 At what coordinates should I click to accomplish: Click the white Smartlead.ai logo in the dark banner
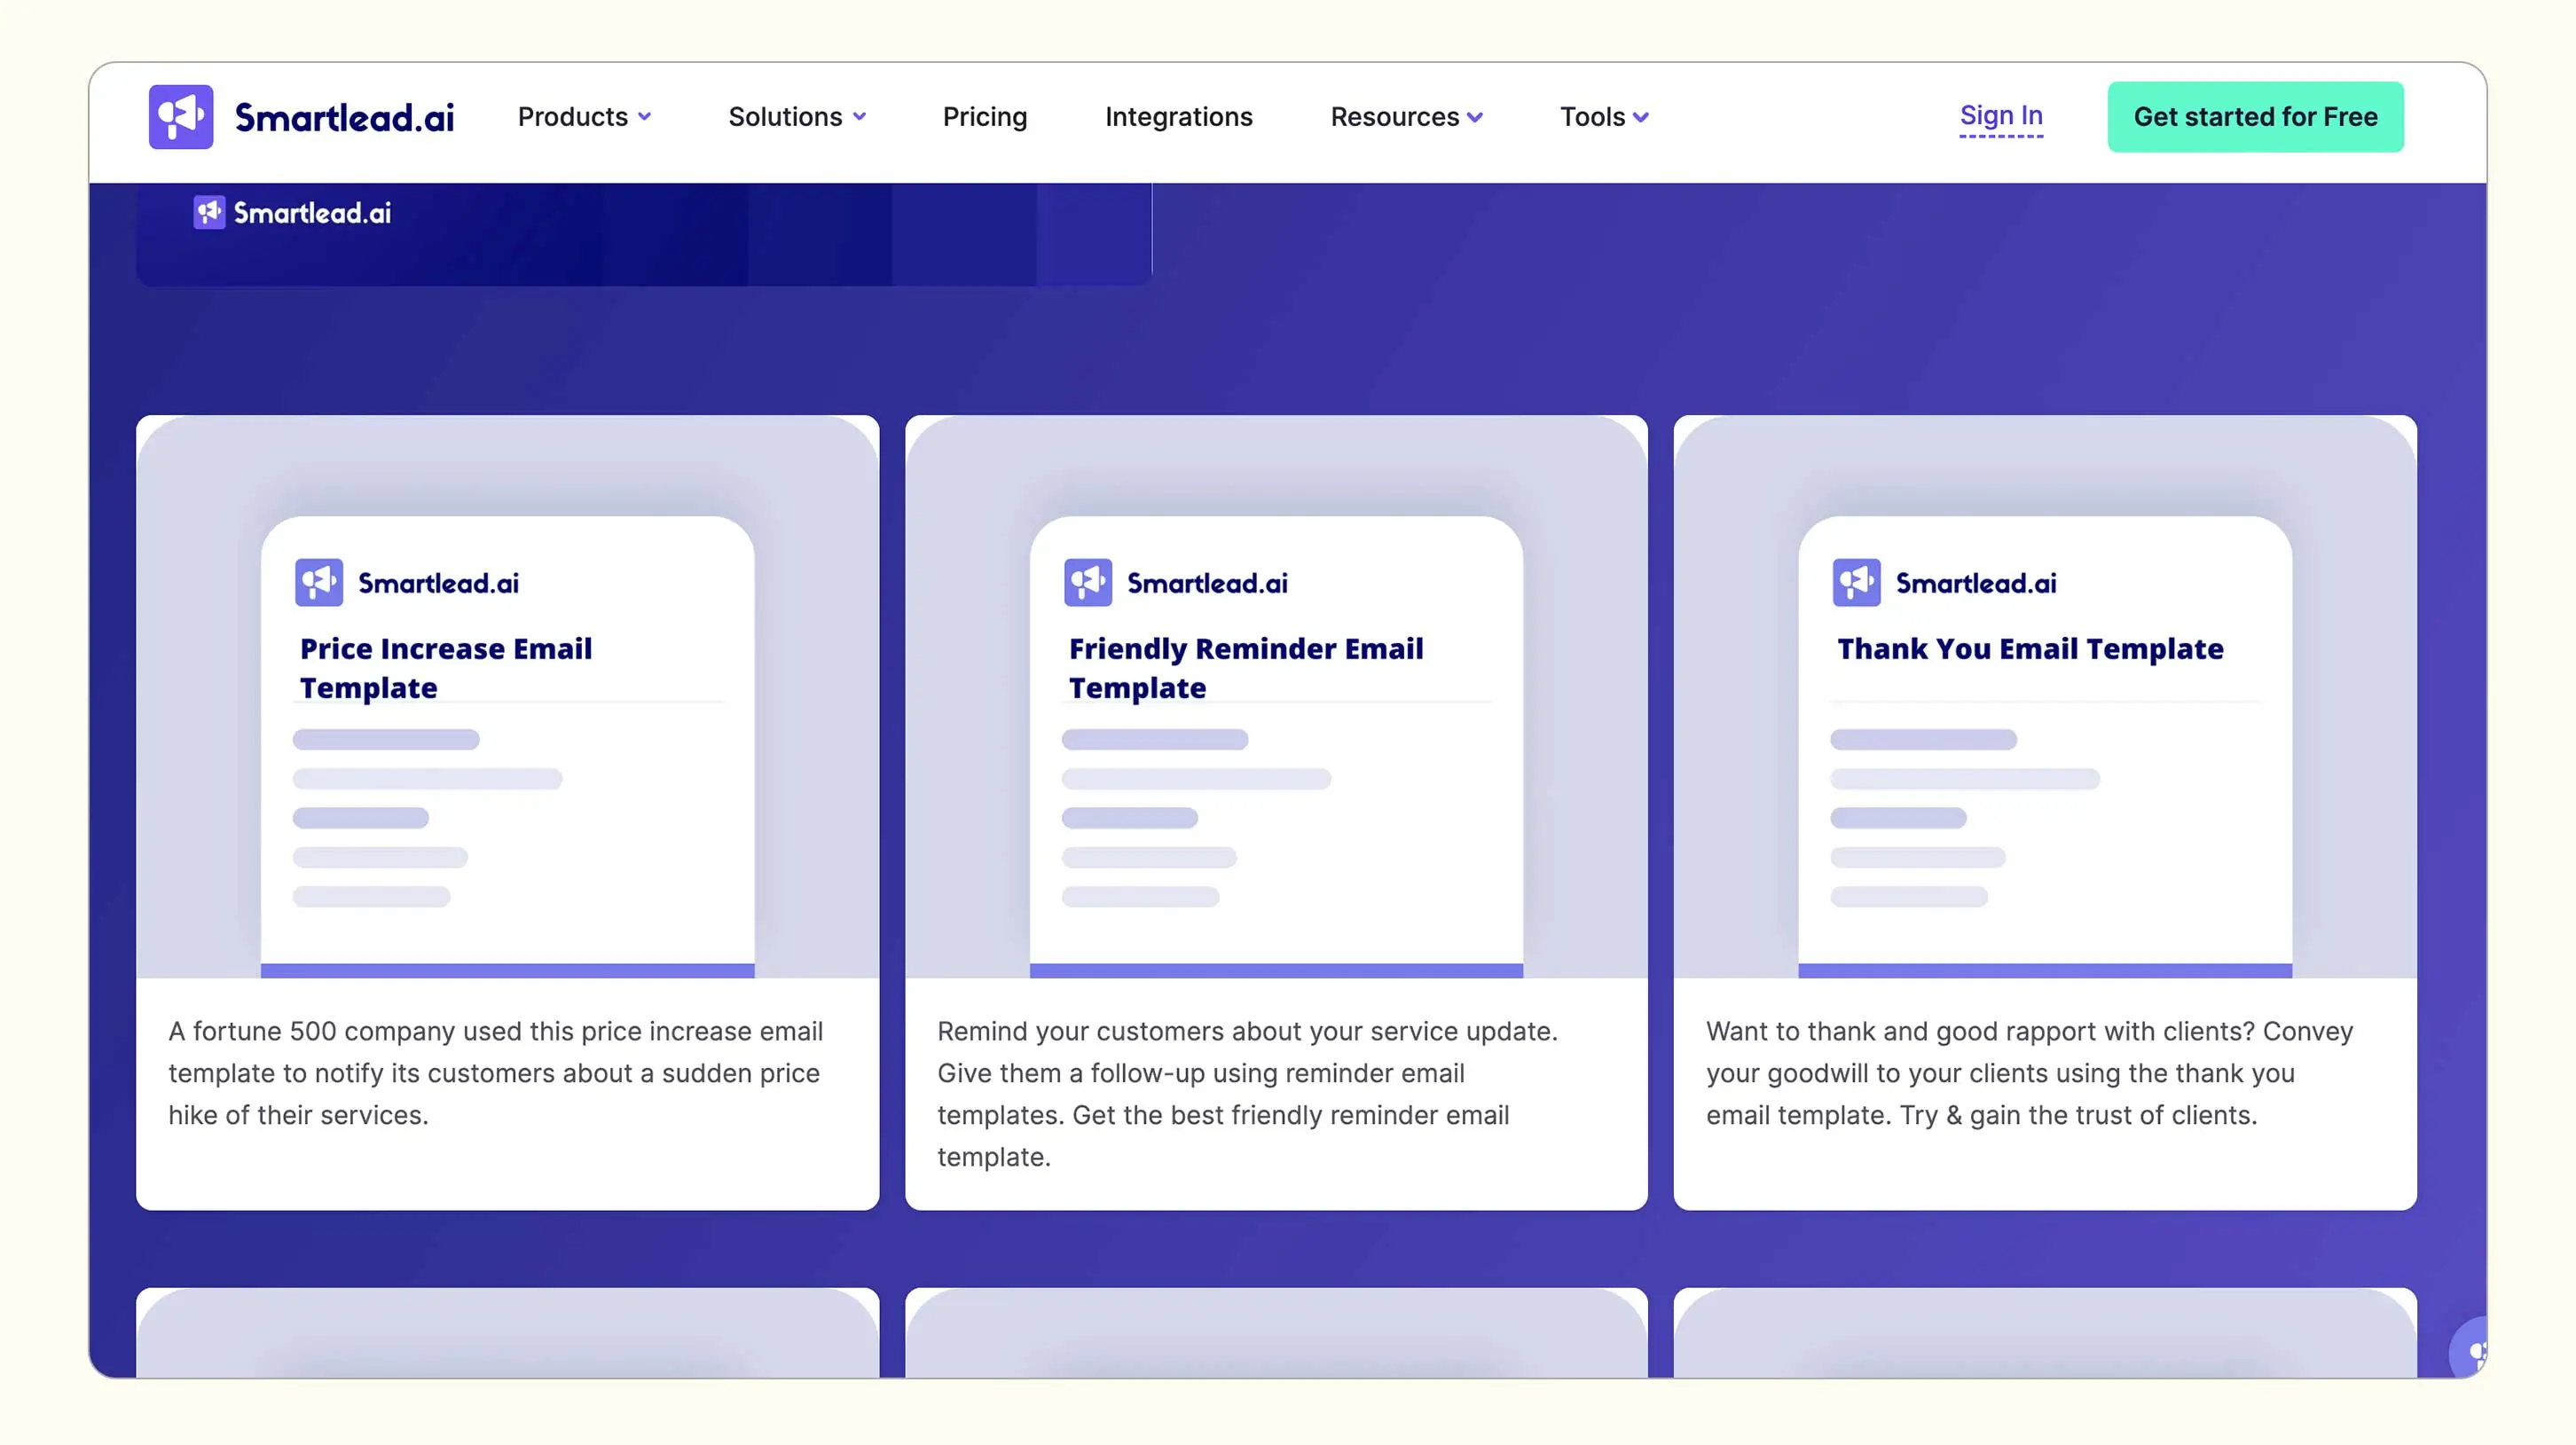(x=292, y=213)
